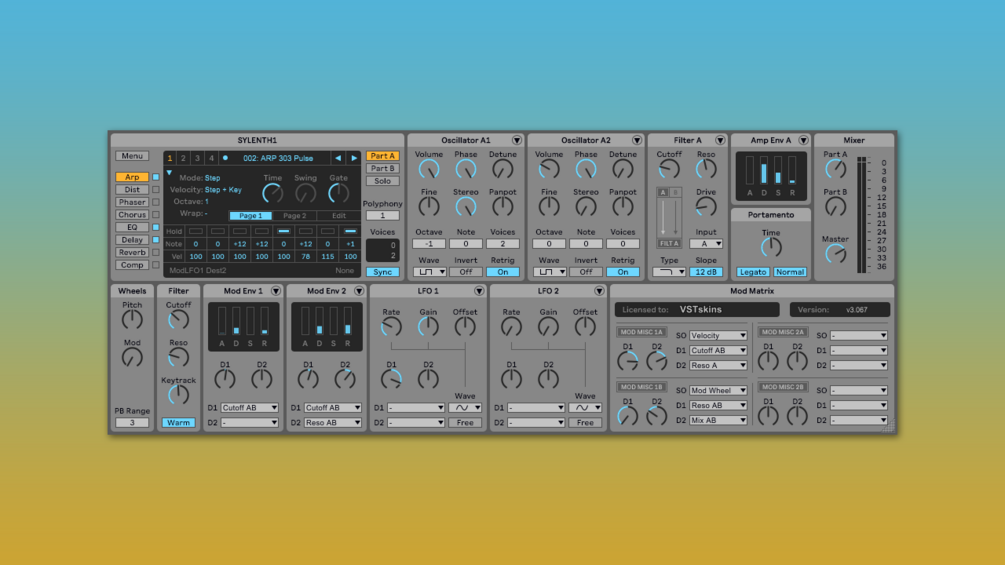Click the Sync button
Image resolution: width=1005 pixels, height=565 pixels.
click(x=383, y=272)
